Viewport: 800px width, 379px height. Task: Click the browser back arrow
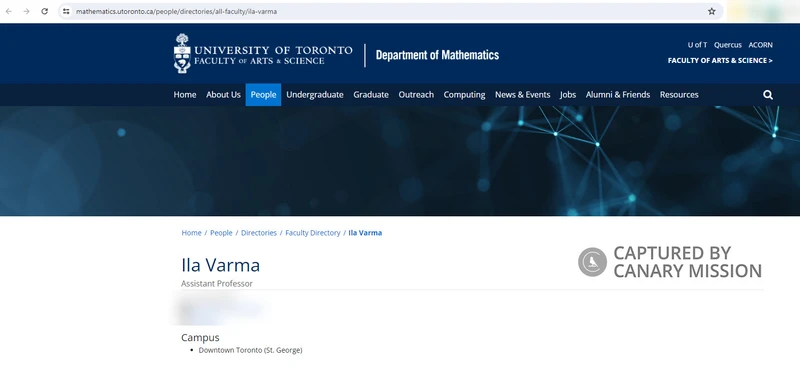[x=9, y=11]
